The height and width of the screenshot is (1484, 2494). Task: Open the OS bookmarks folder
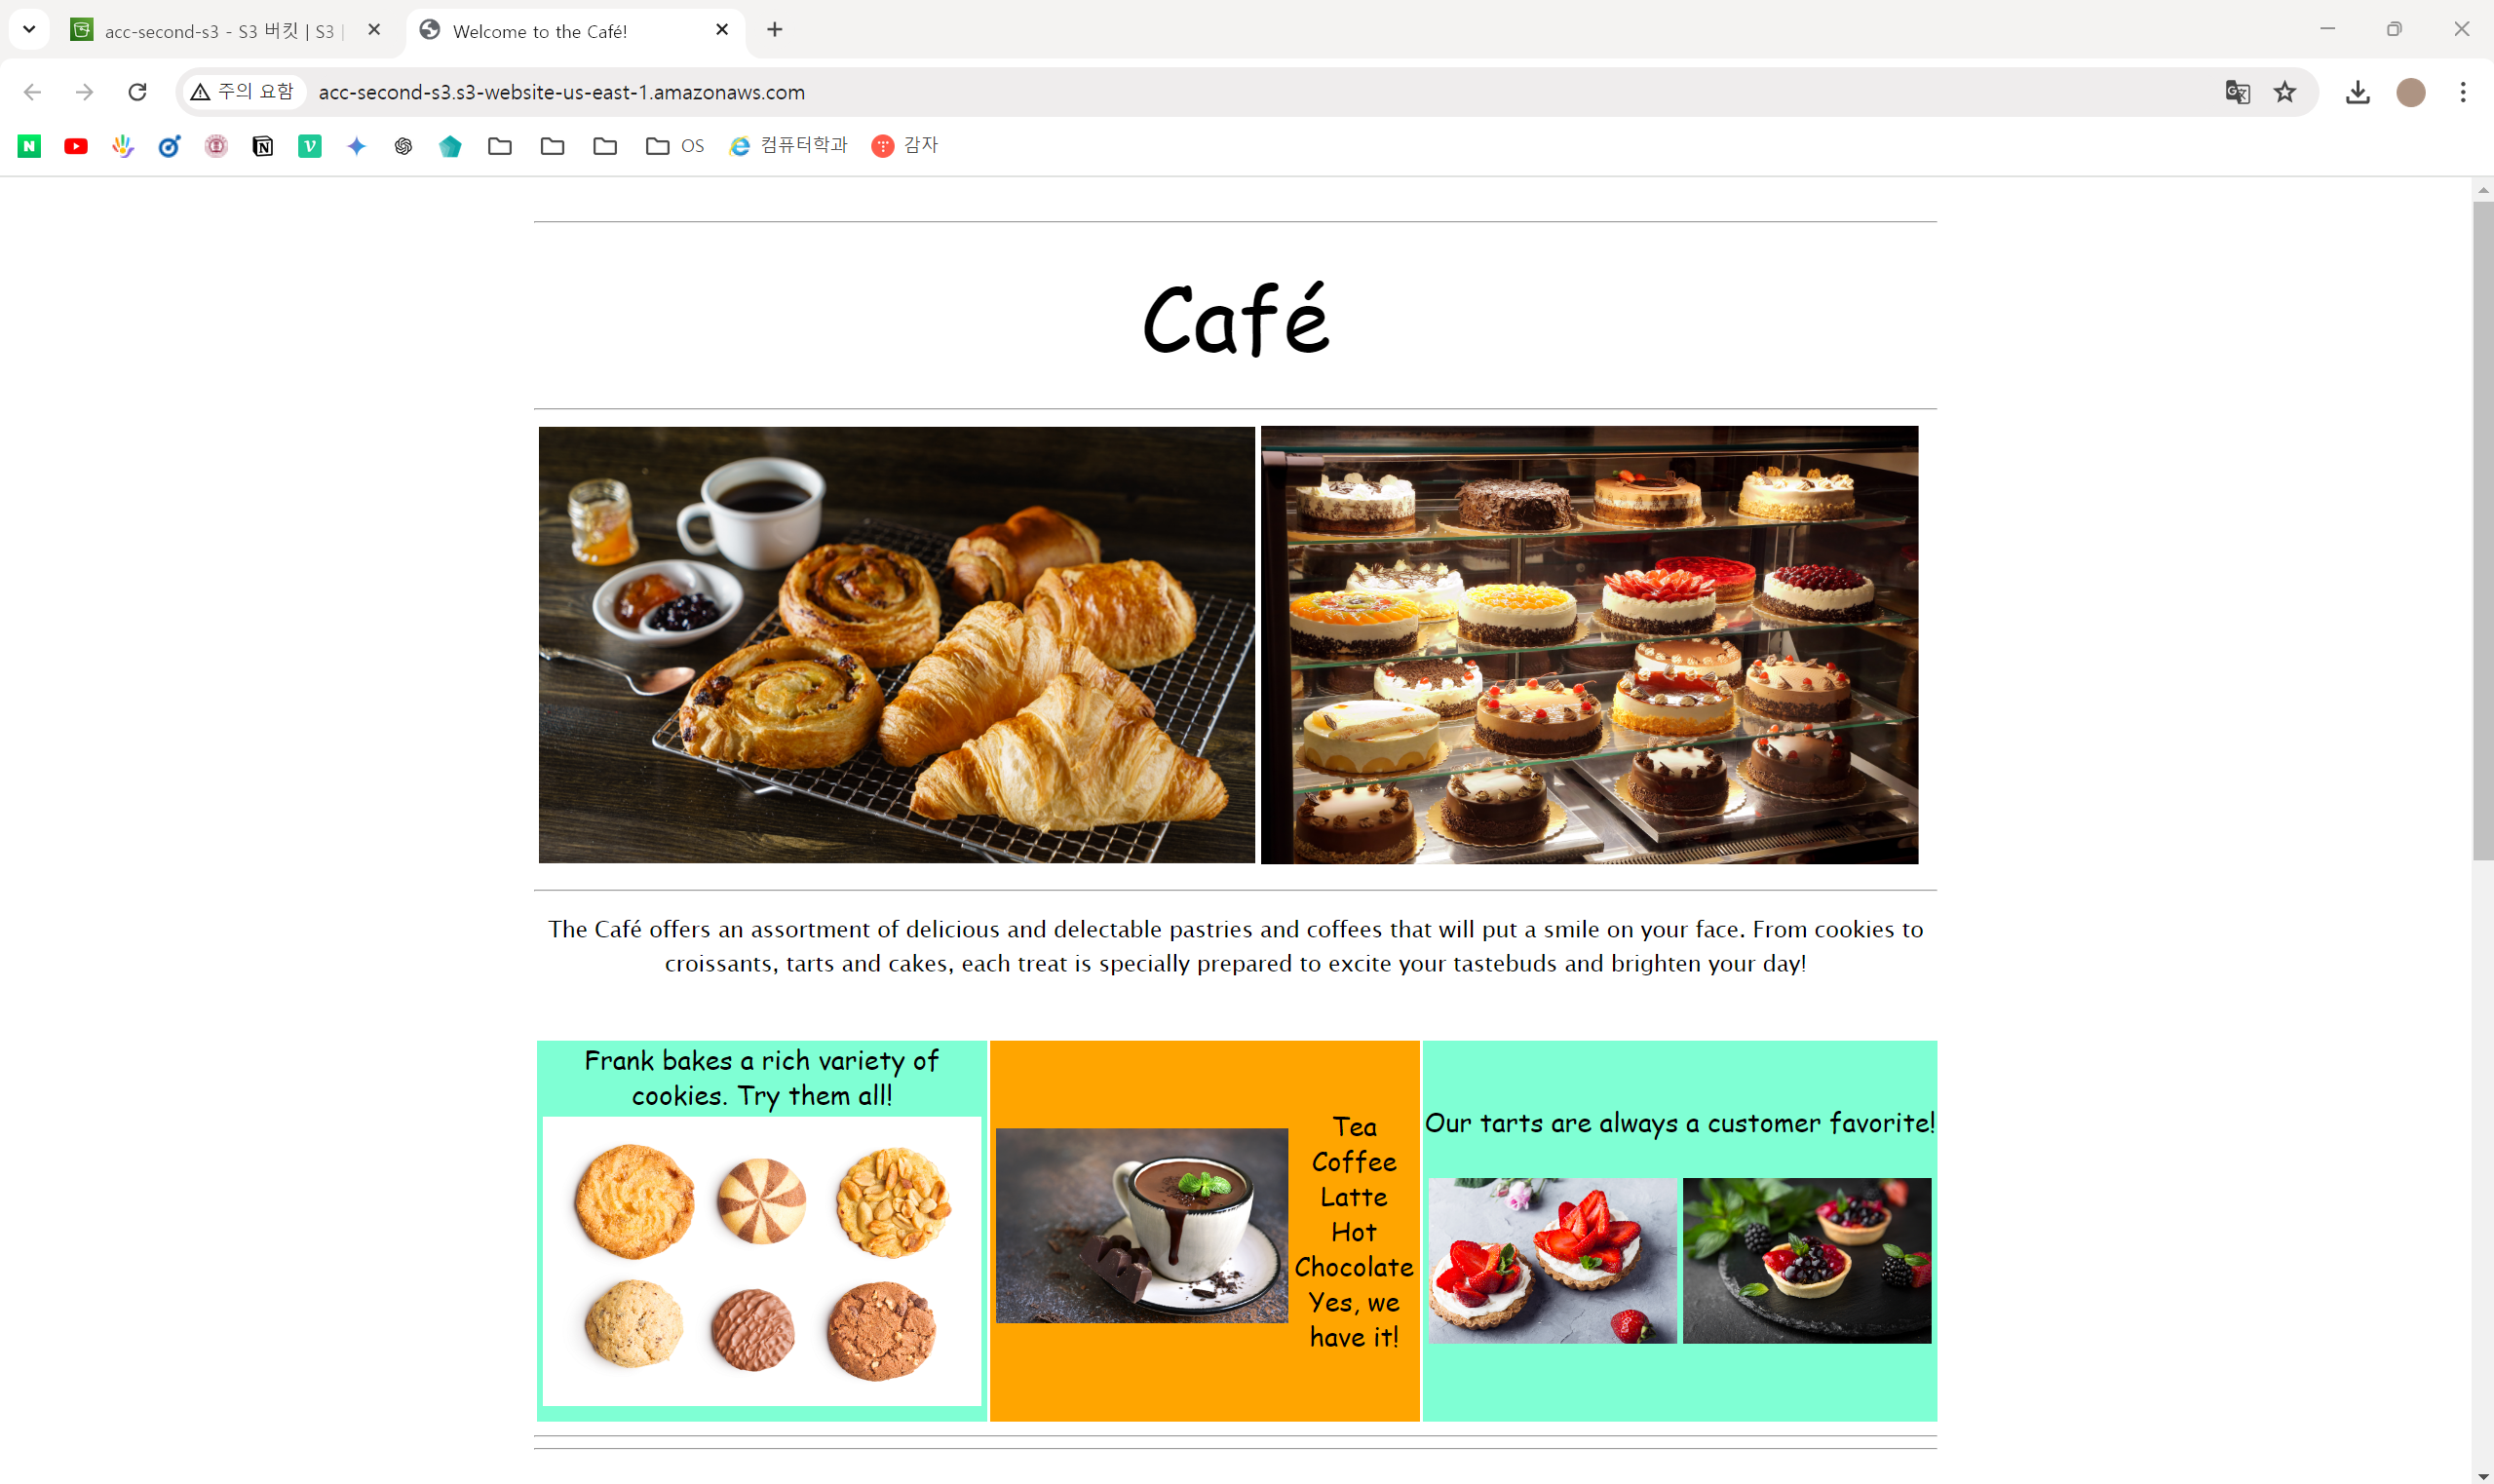[675, 146]
